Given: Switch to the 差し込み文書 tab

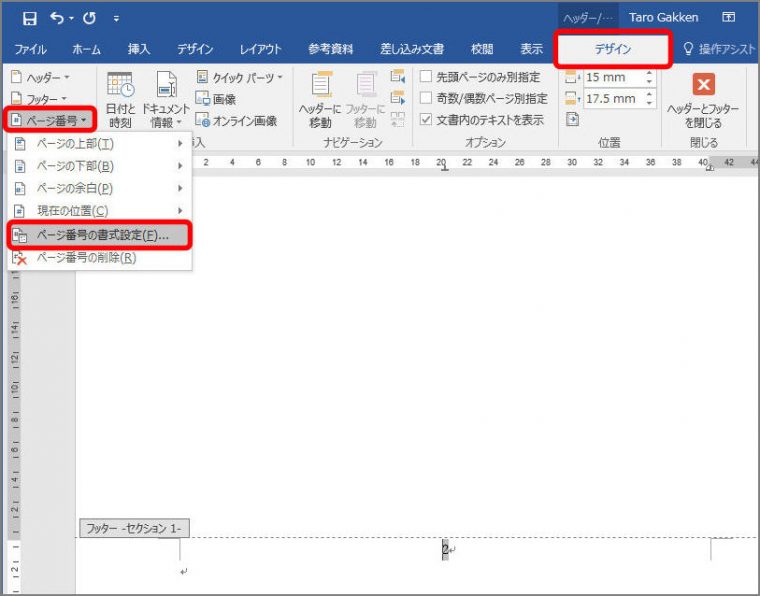Looking at the screenshot, I should (412, 49).
